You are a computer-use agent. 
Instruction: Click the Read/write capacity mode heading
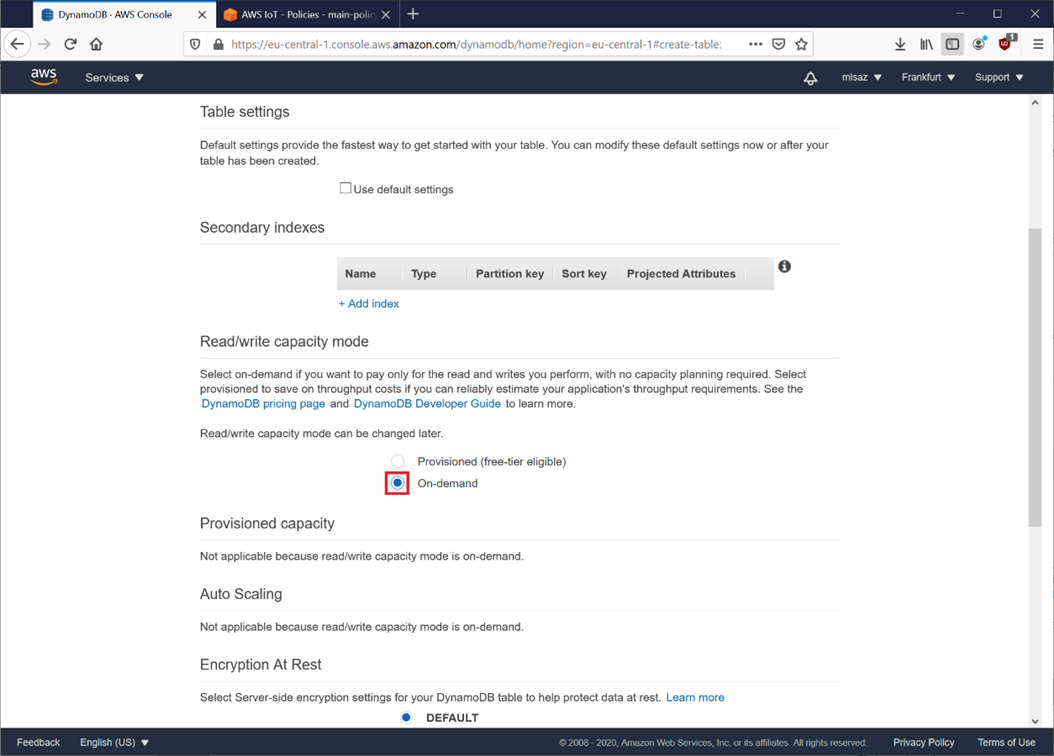[x=284, y=341]
